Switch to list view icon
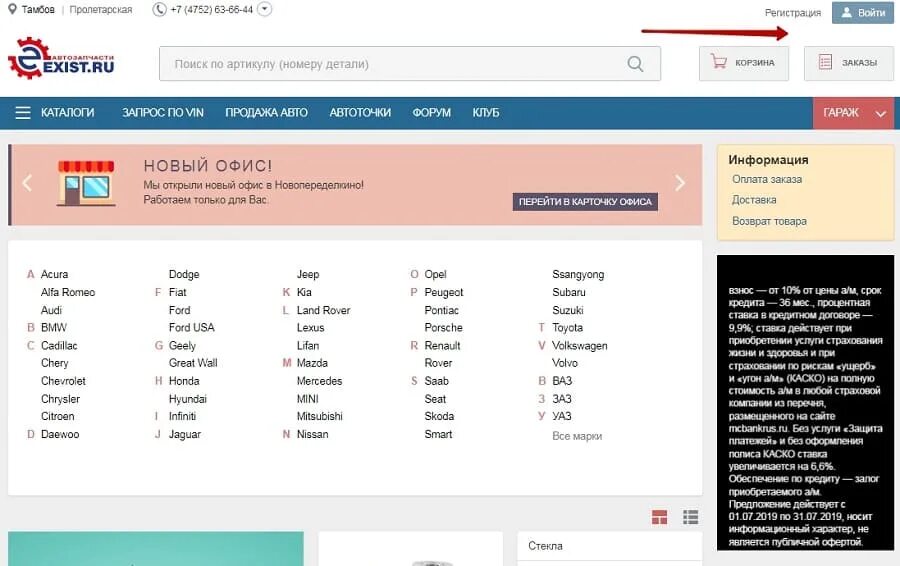This screenshot has height=566, width=900. coord(690,517)
